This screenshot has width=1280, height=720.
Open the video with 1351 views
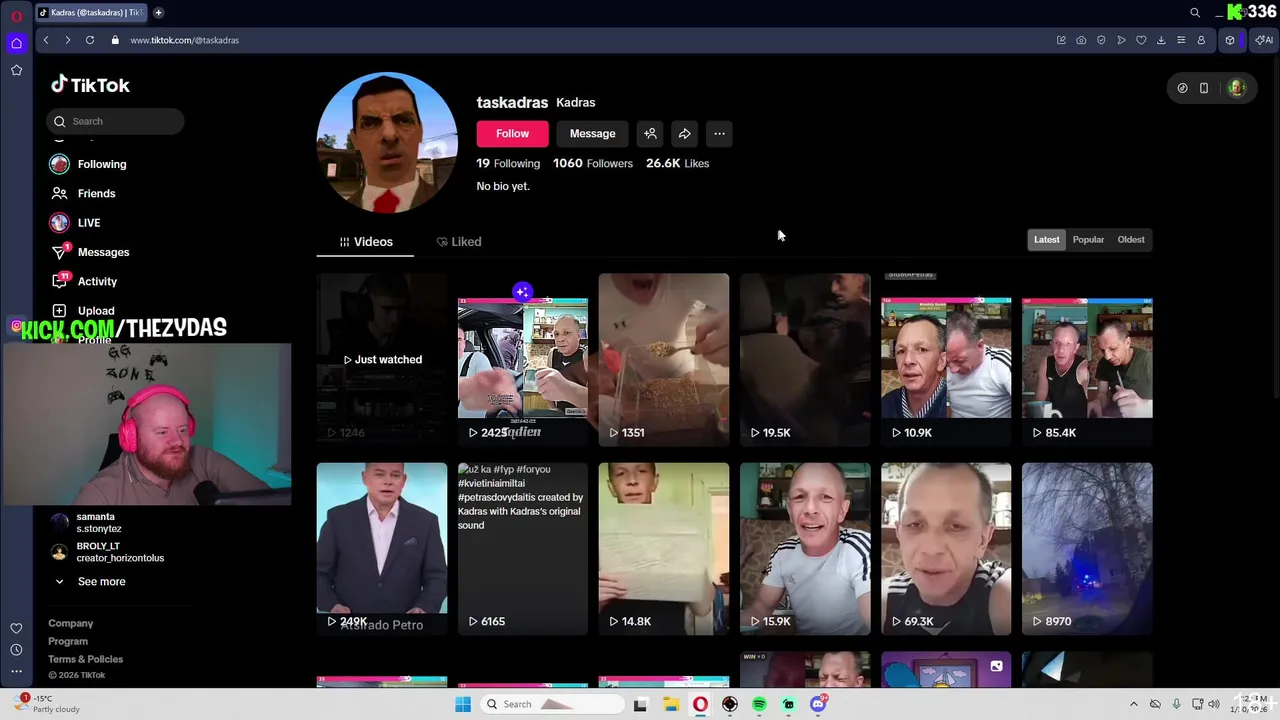point(664,360)
